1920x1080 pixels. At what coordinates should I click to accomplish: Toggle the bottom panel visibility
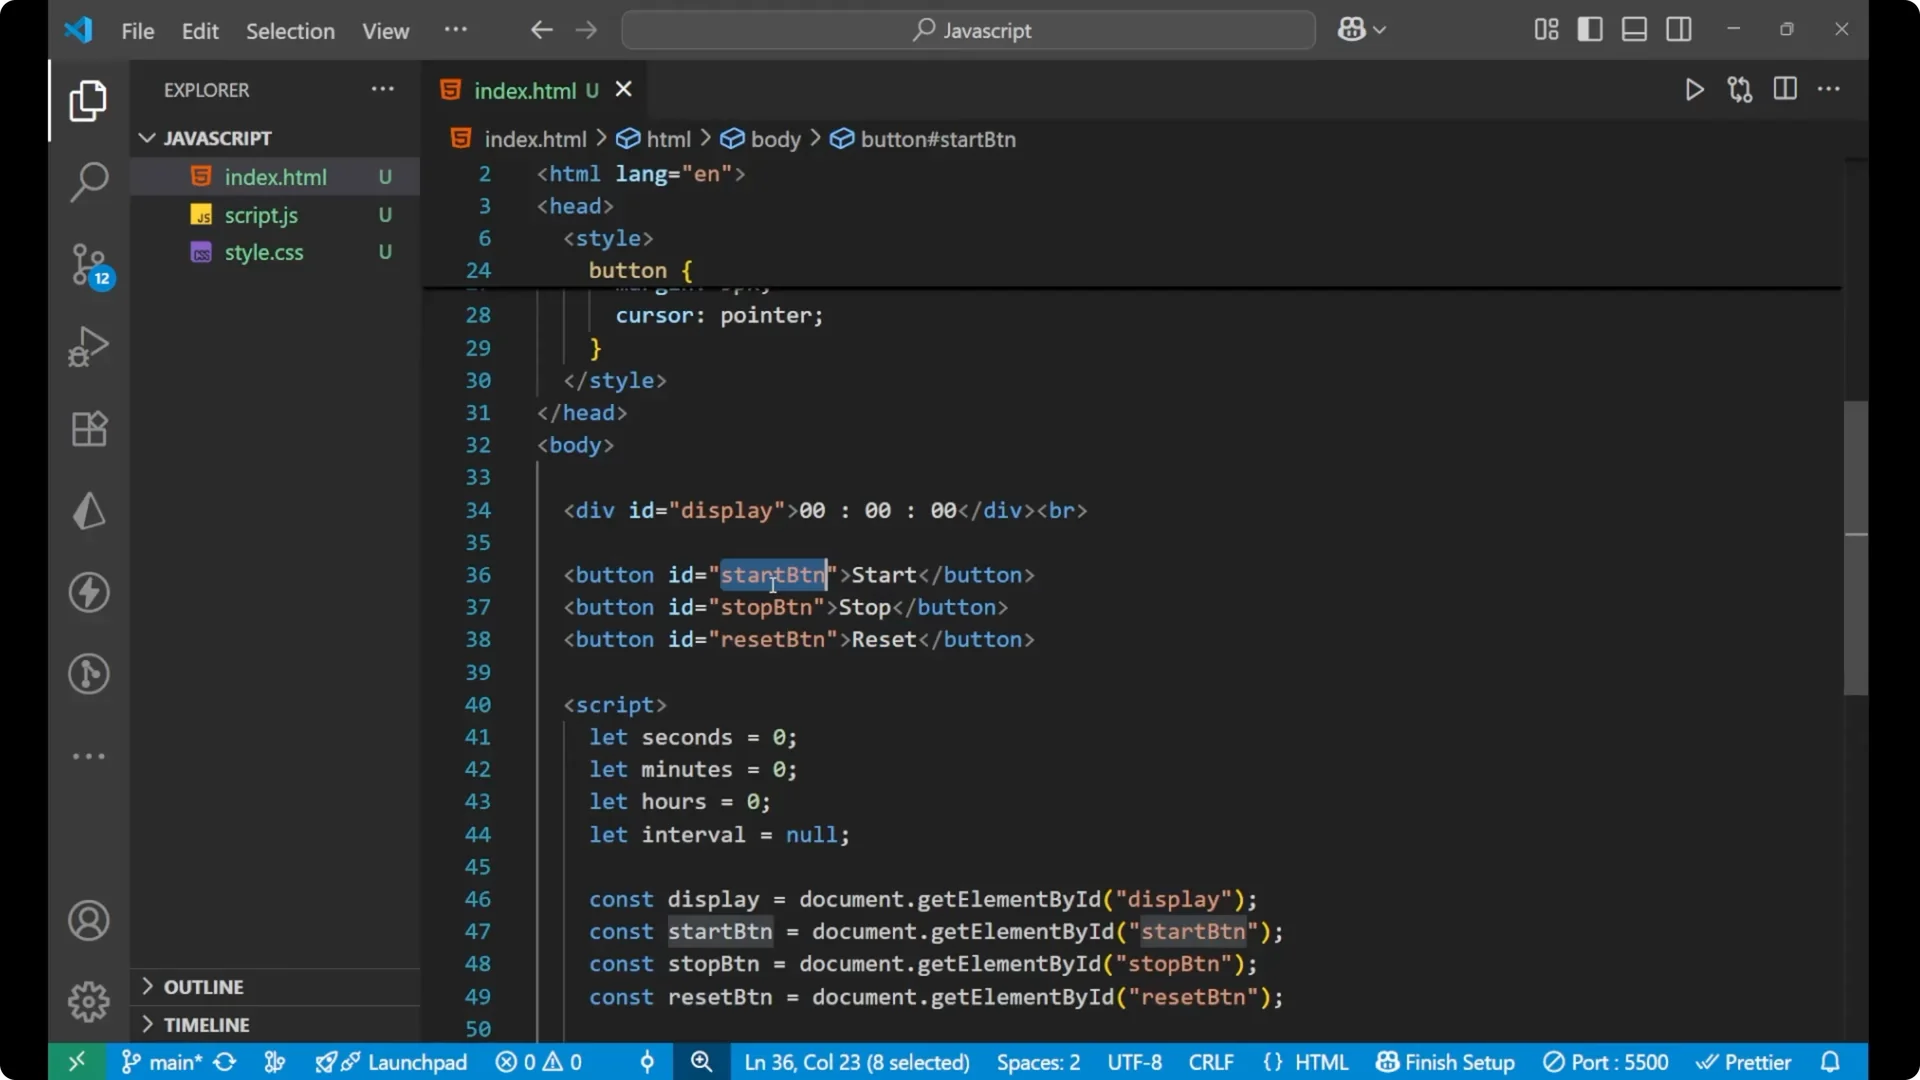point(1633,29)
